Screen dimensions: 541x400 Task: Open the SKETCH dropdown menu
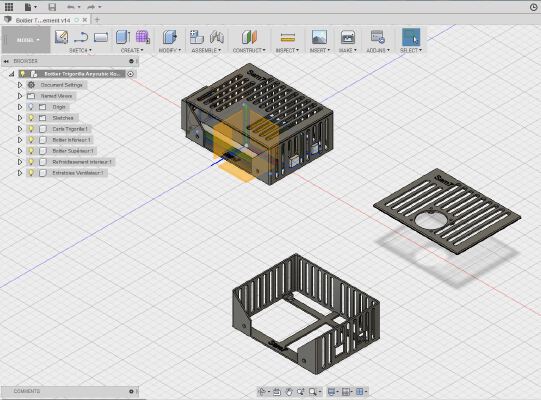click(x=80, y=50)
